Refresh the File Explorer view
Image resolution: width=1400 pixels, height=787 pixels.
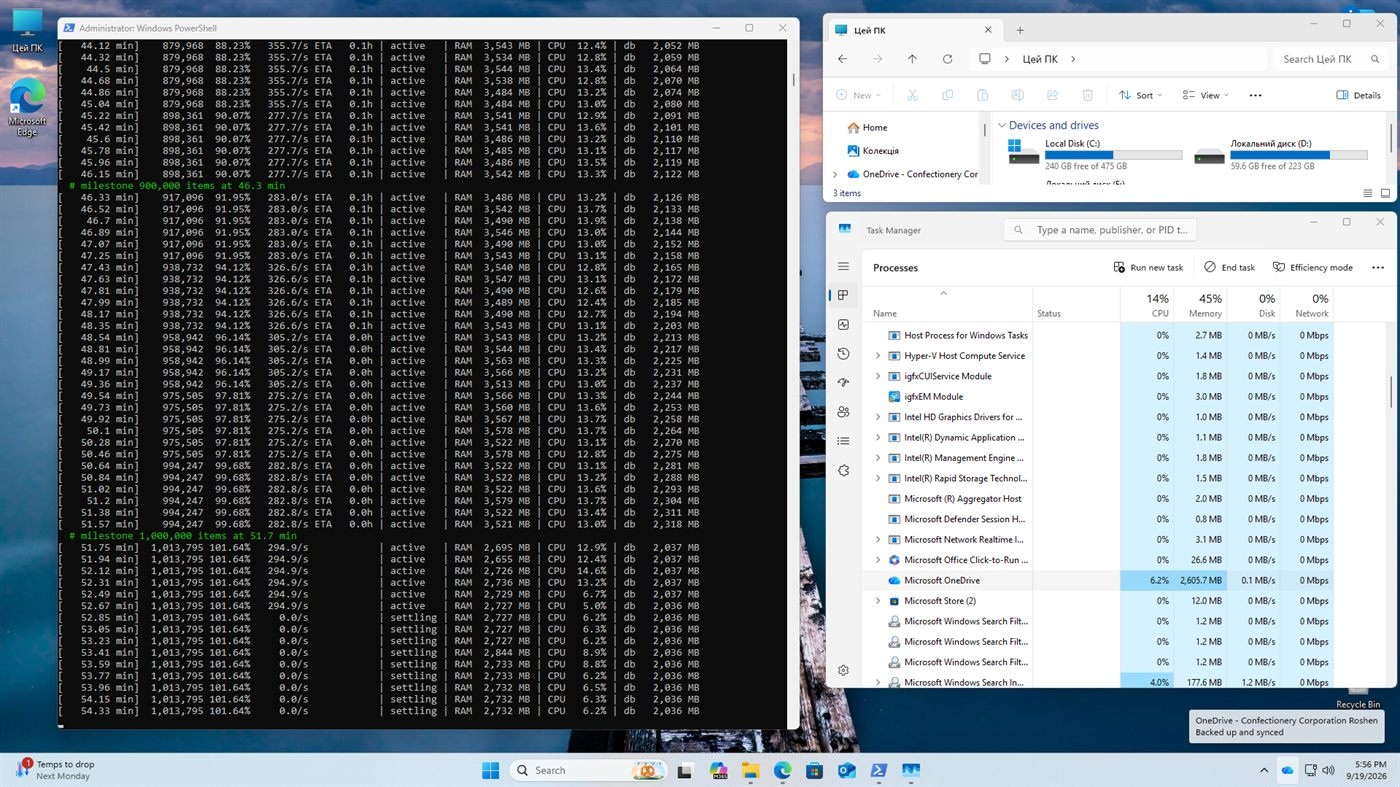pos(947,59)
